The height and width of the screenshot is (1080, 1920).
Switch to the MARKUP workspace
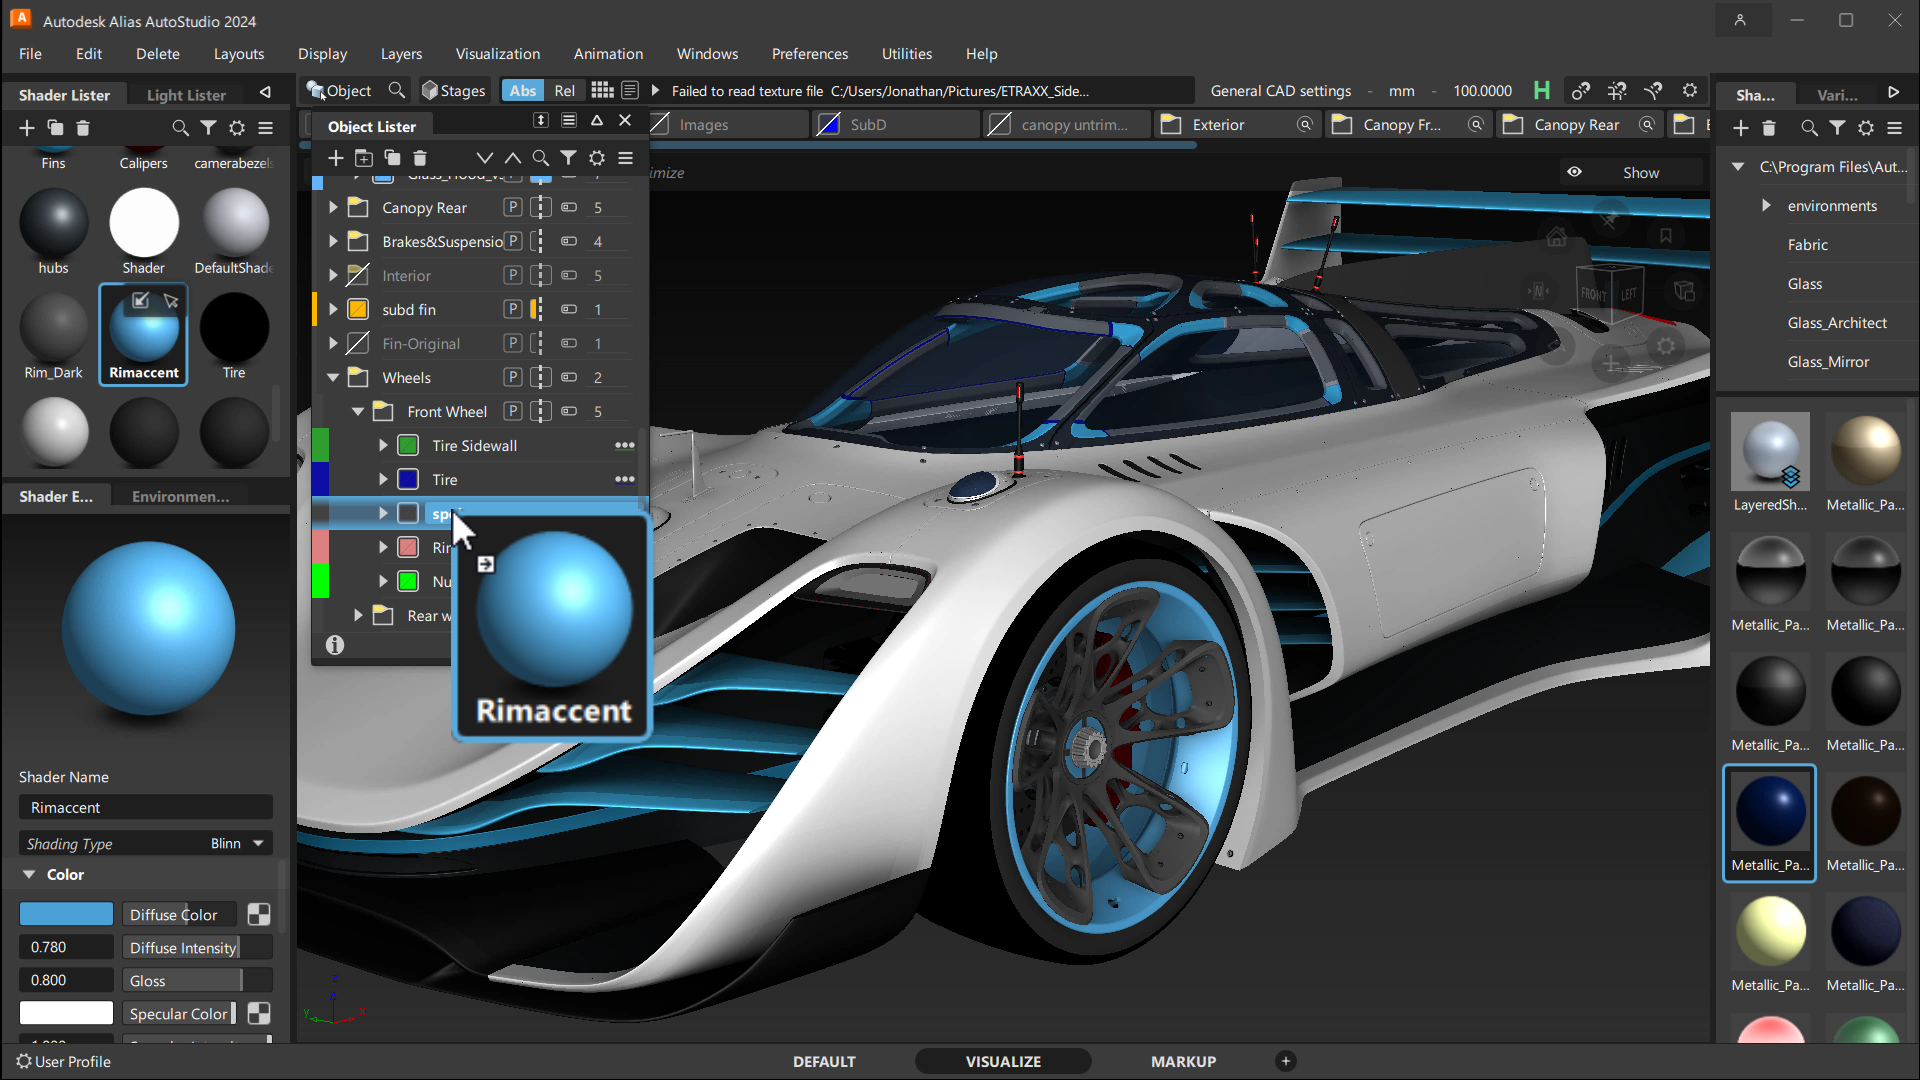1183,1061
